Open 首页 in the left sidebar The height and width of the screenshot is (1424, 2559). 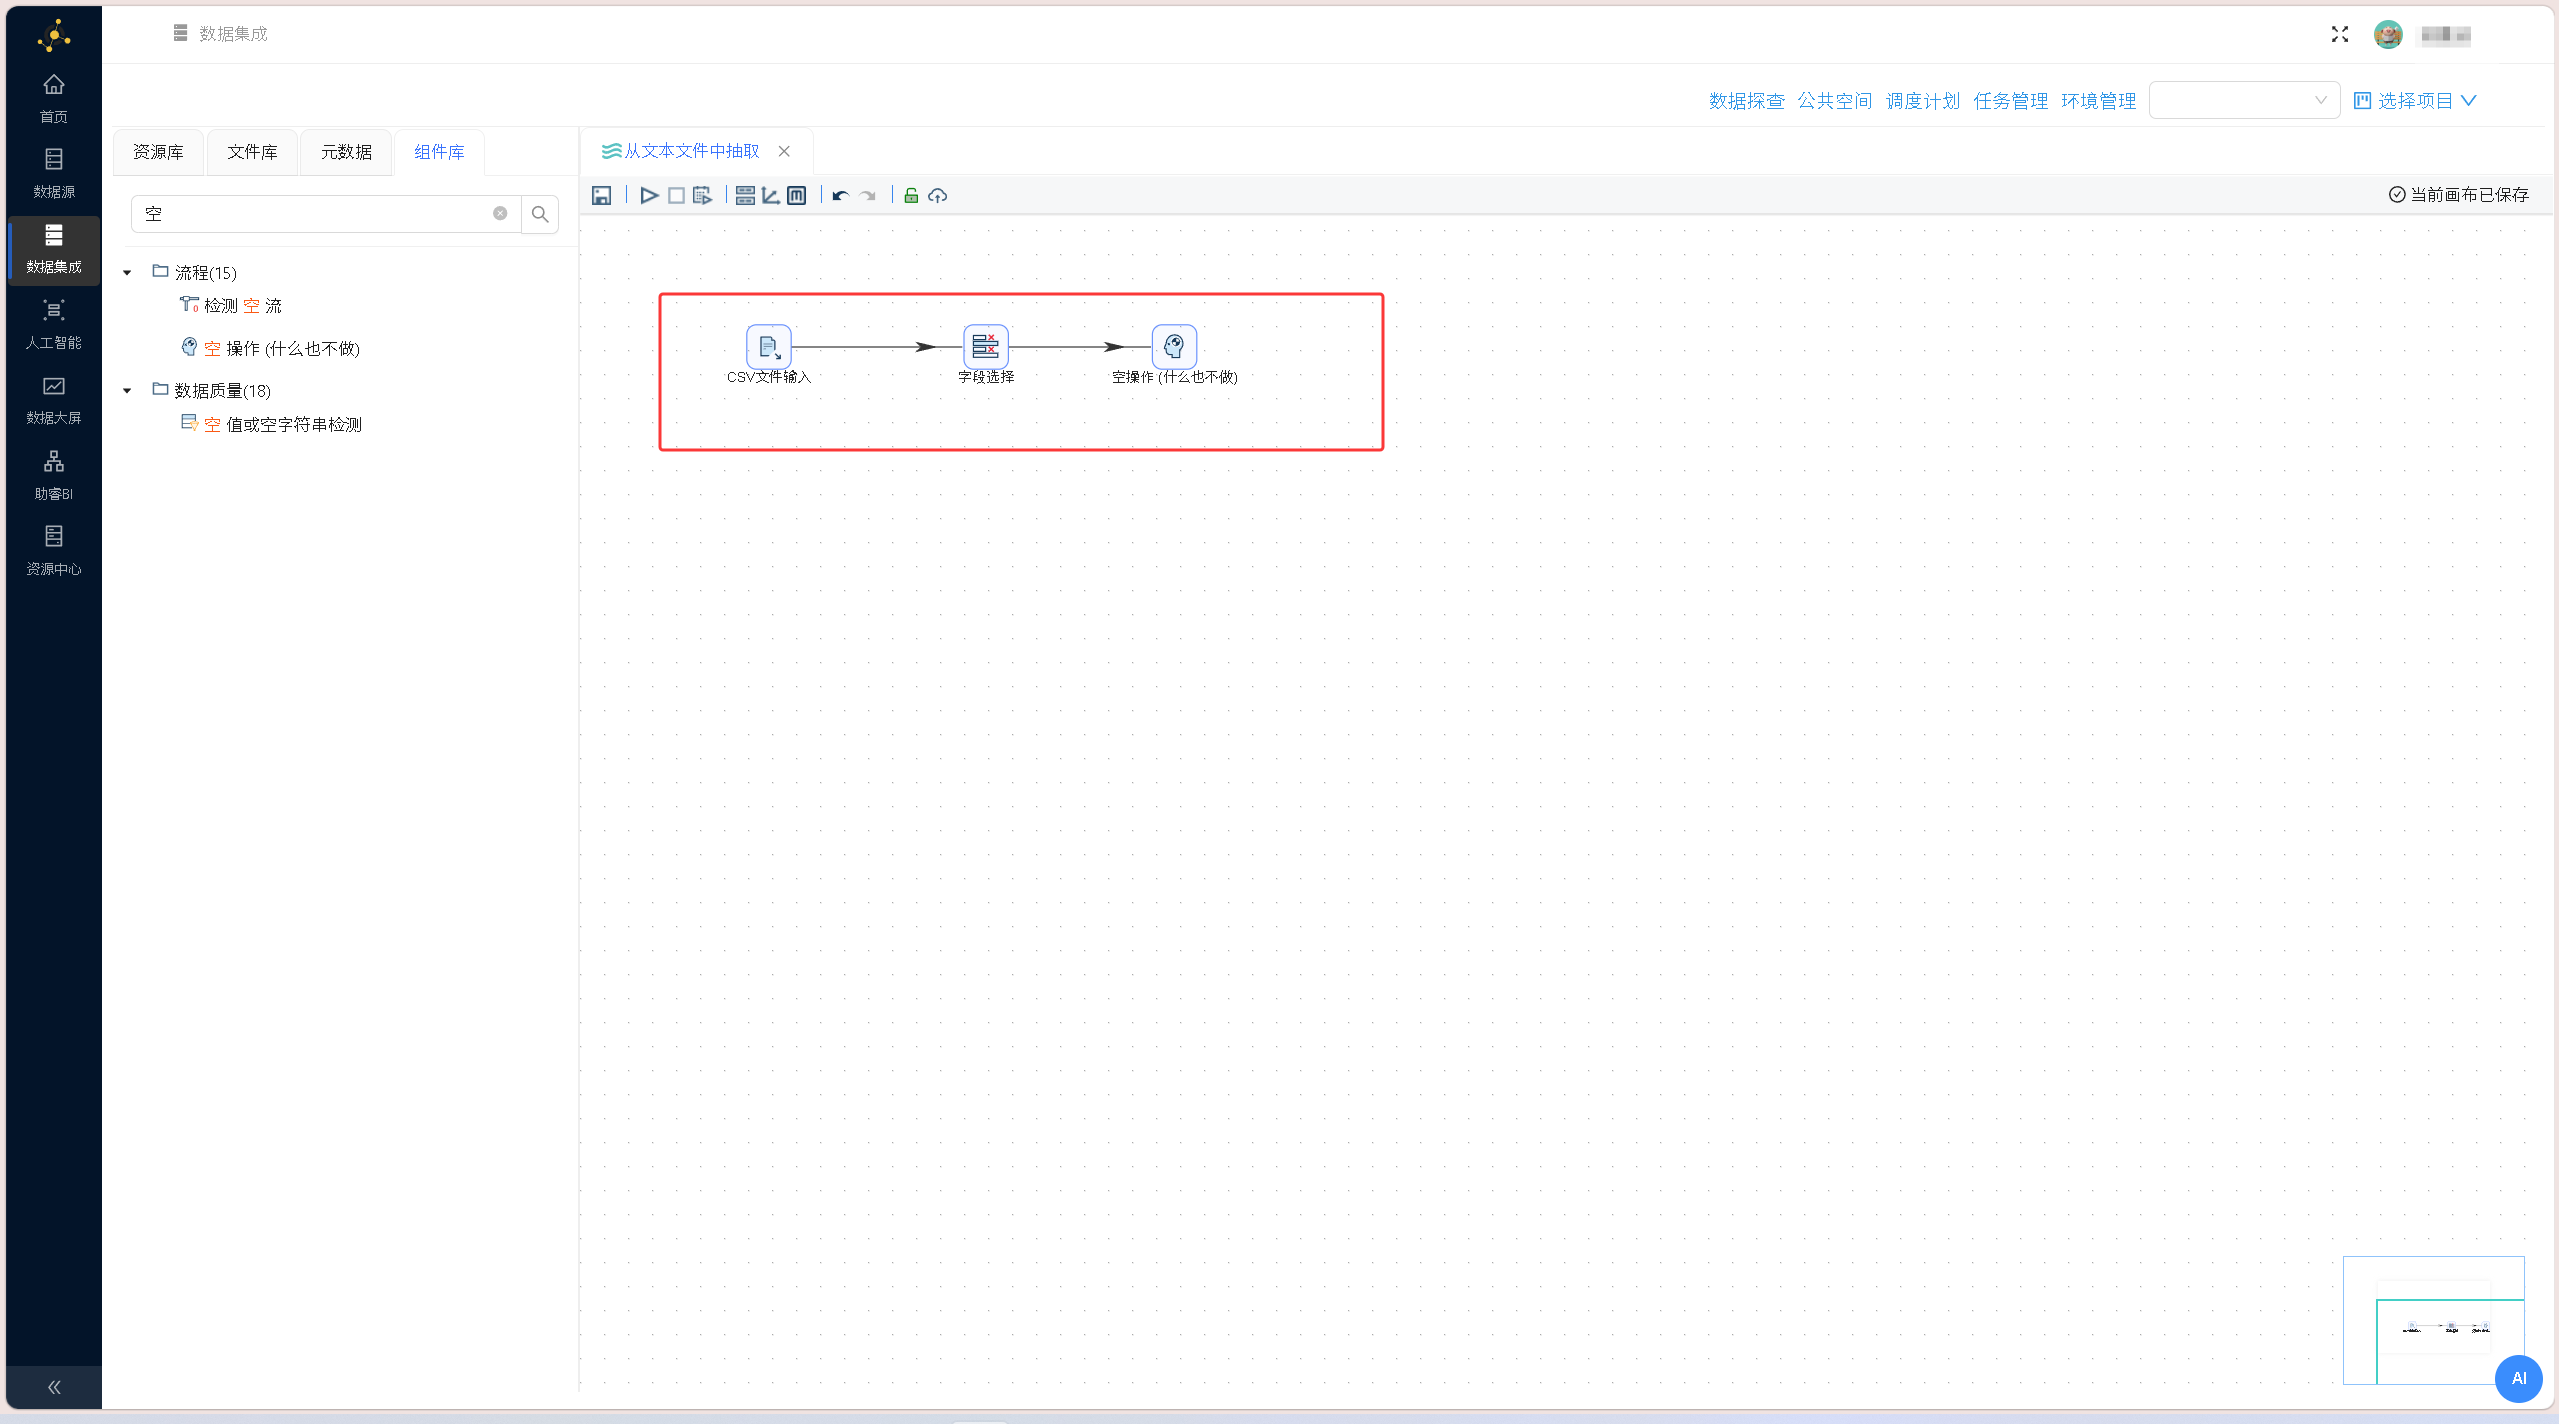[x=54, y=98]
